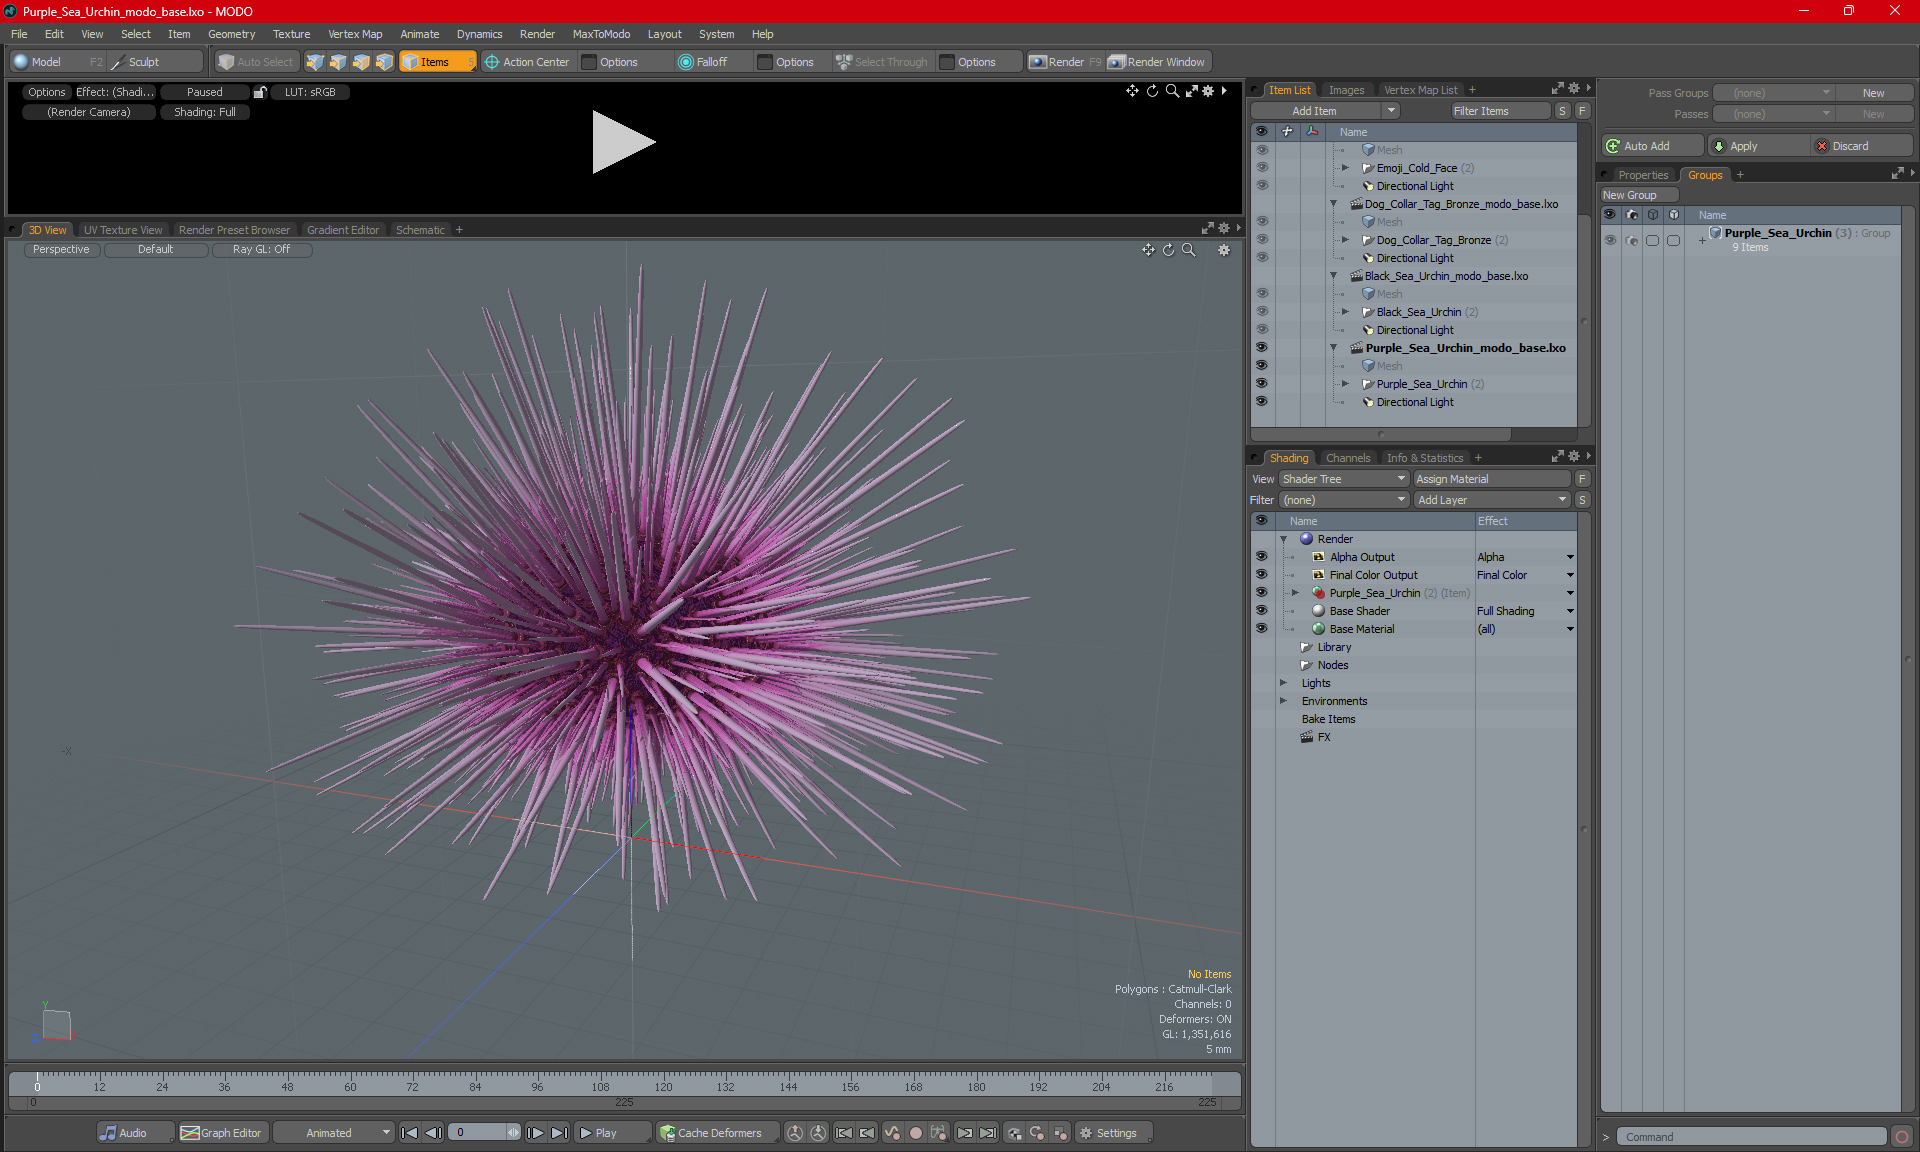Open preview viewport gear settings
The image size is (1920, 1152).
pos(1208,91)
